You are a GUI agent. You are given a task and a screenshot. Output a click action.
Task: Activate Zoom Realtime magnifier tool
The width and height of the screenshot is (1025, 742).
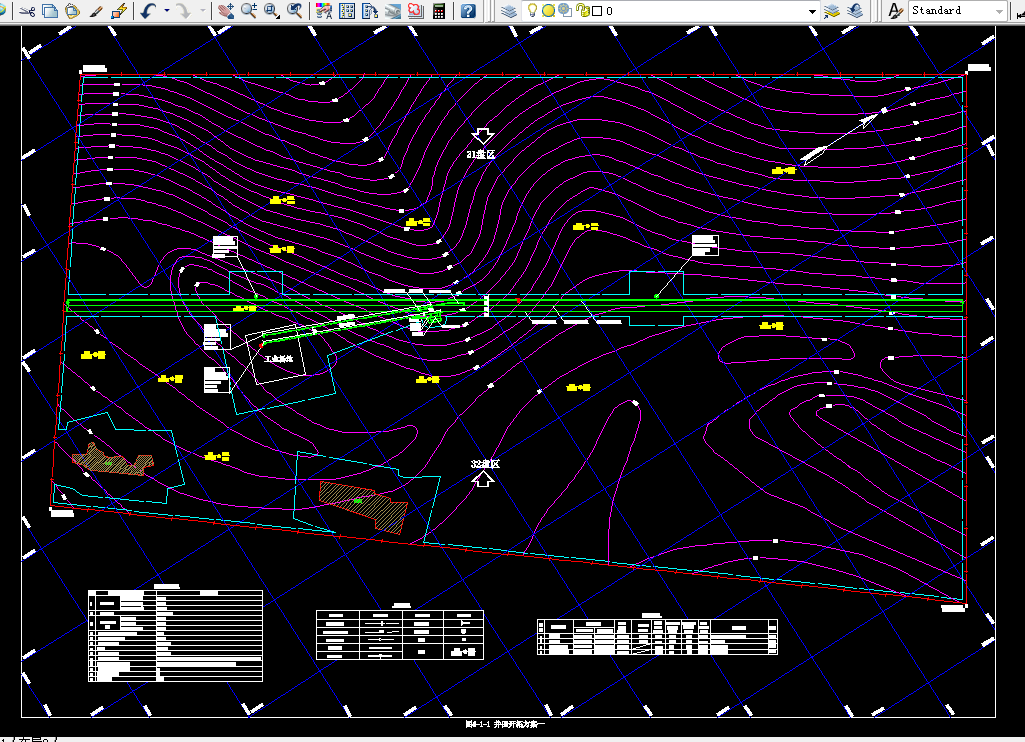[248, 11]
